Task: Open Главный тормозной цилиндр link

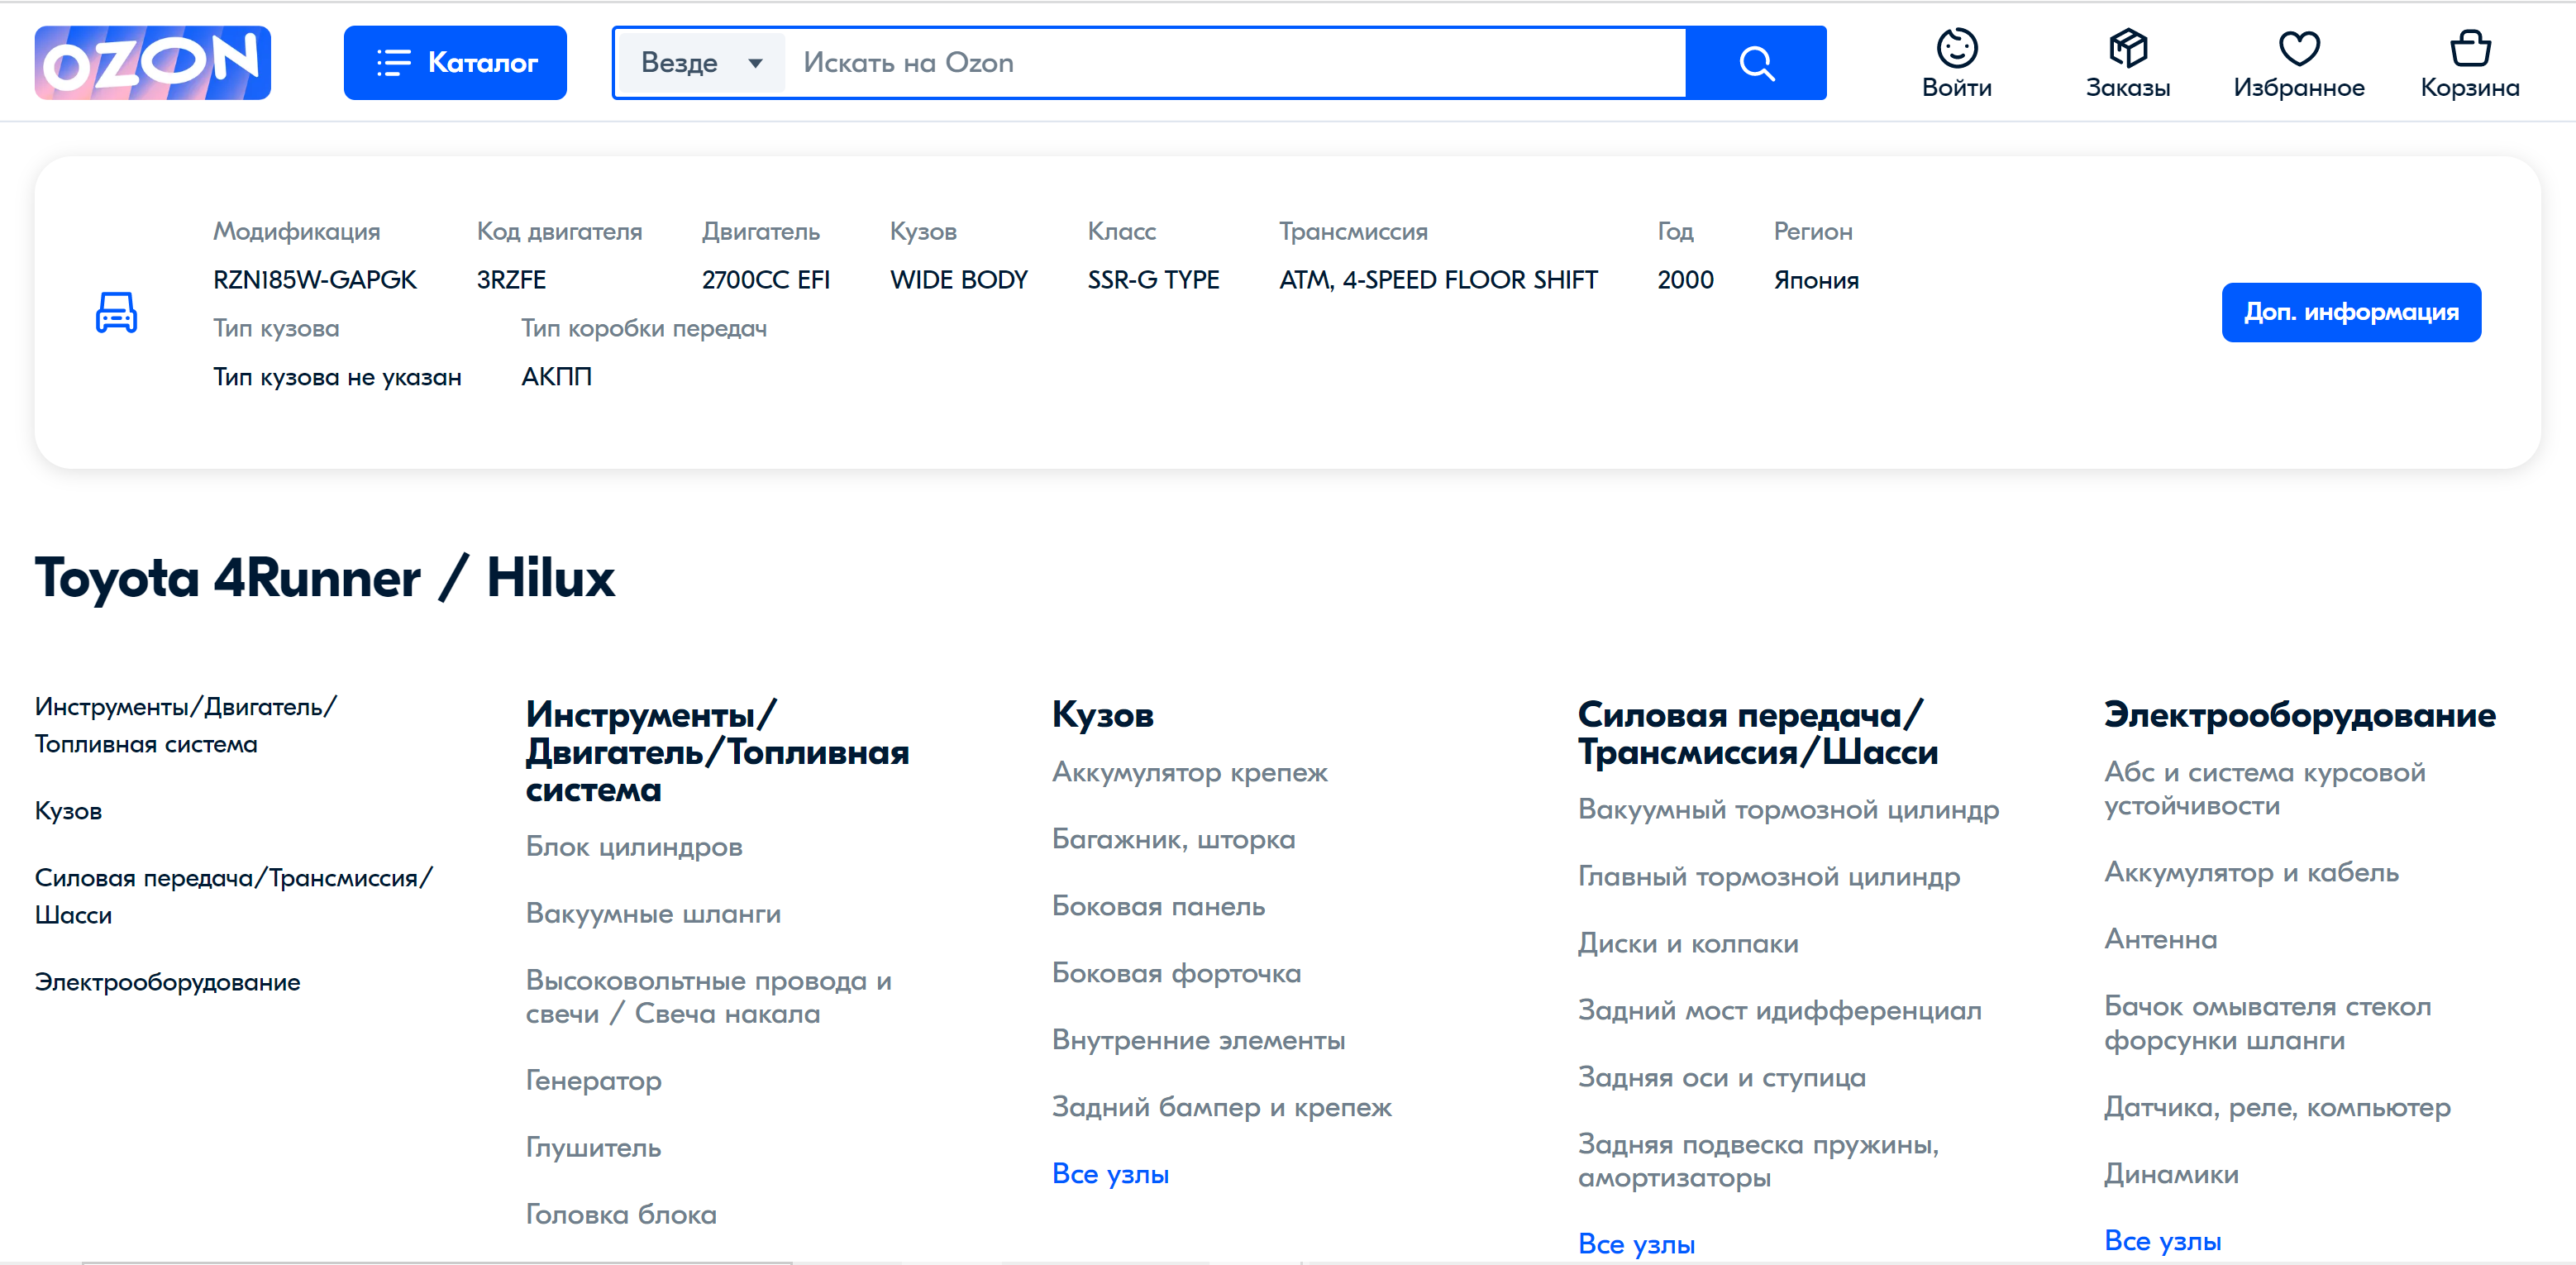Action: 1768,877
